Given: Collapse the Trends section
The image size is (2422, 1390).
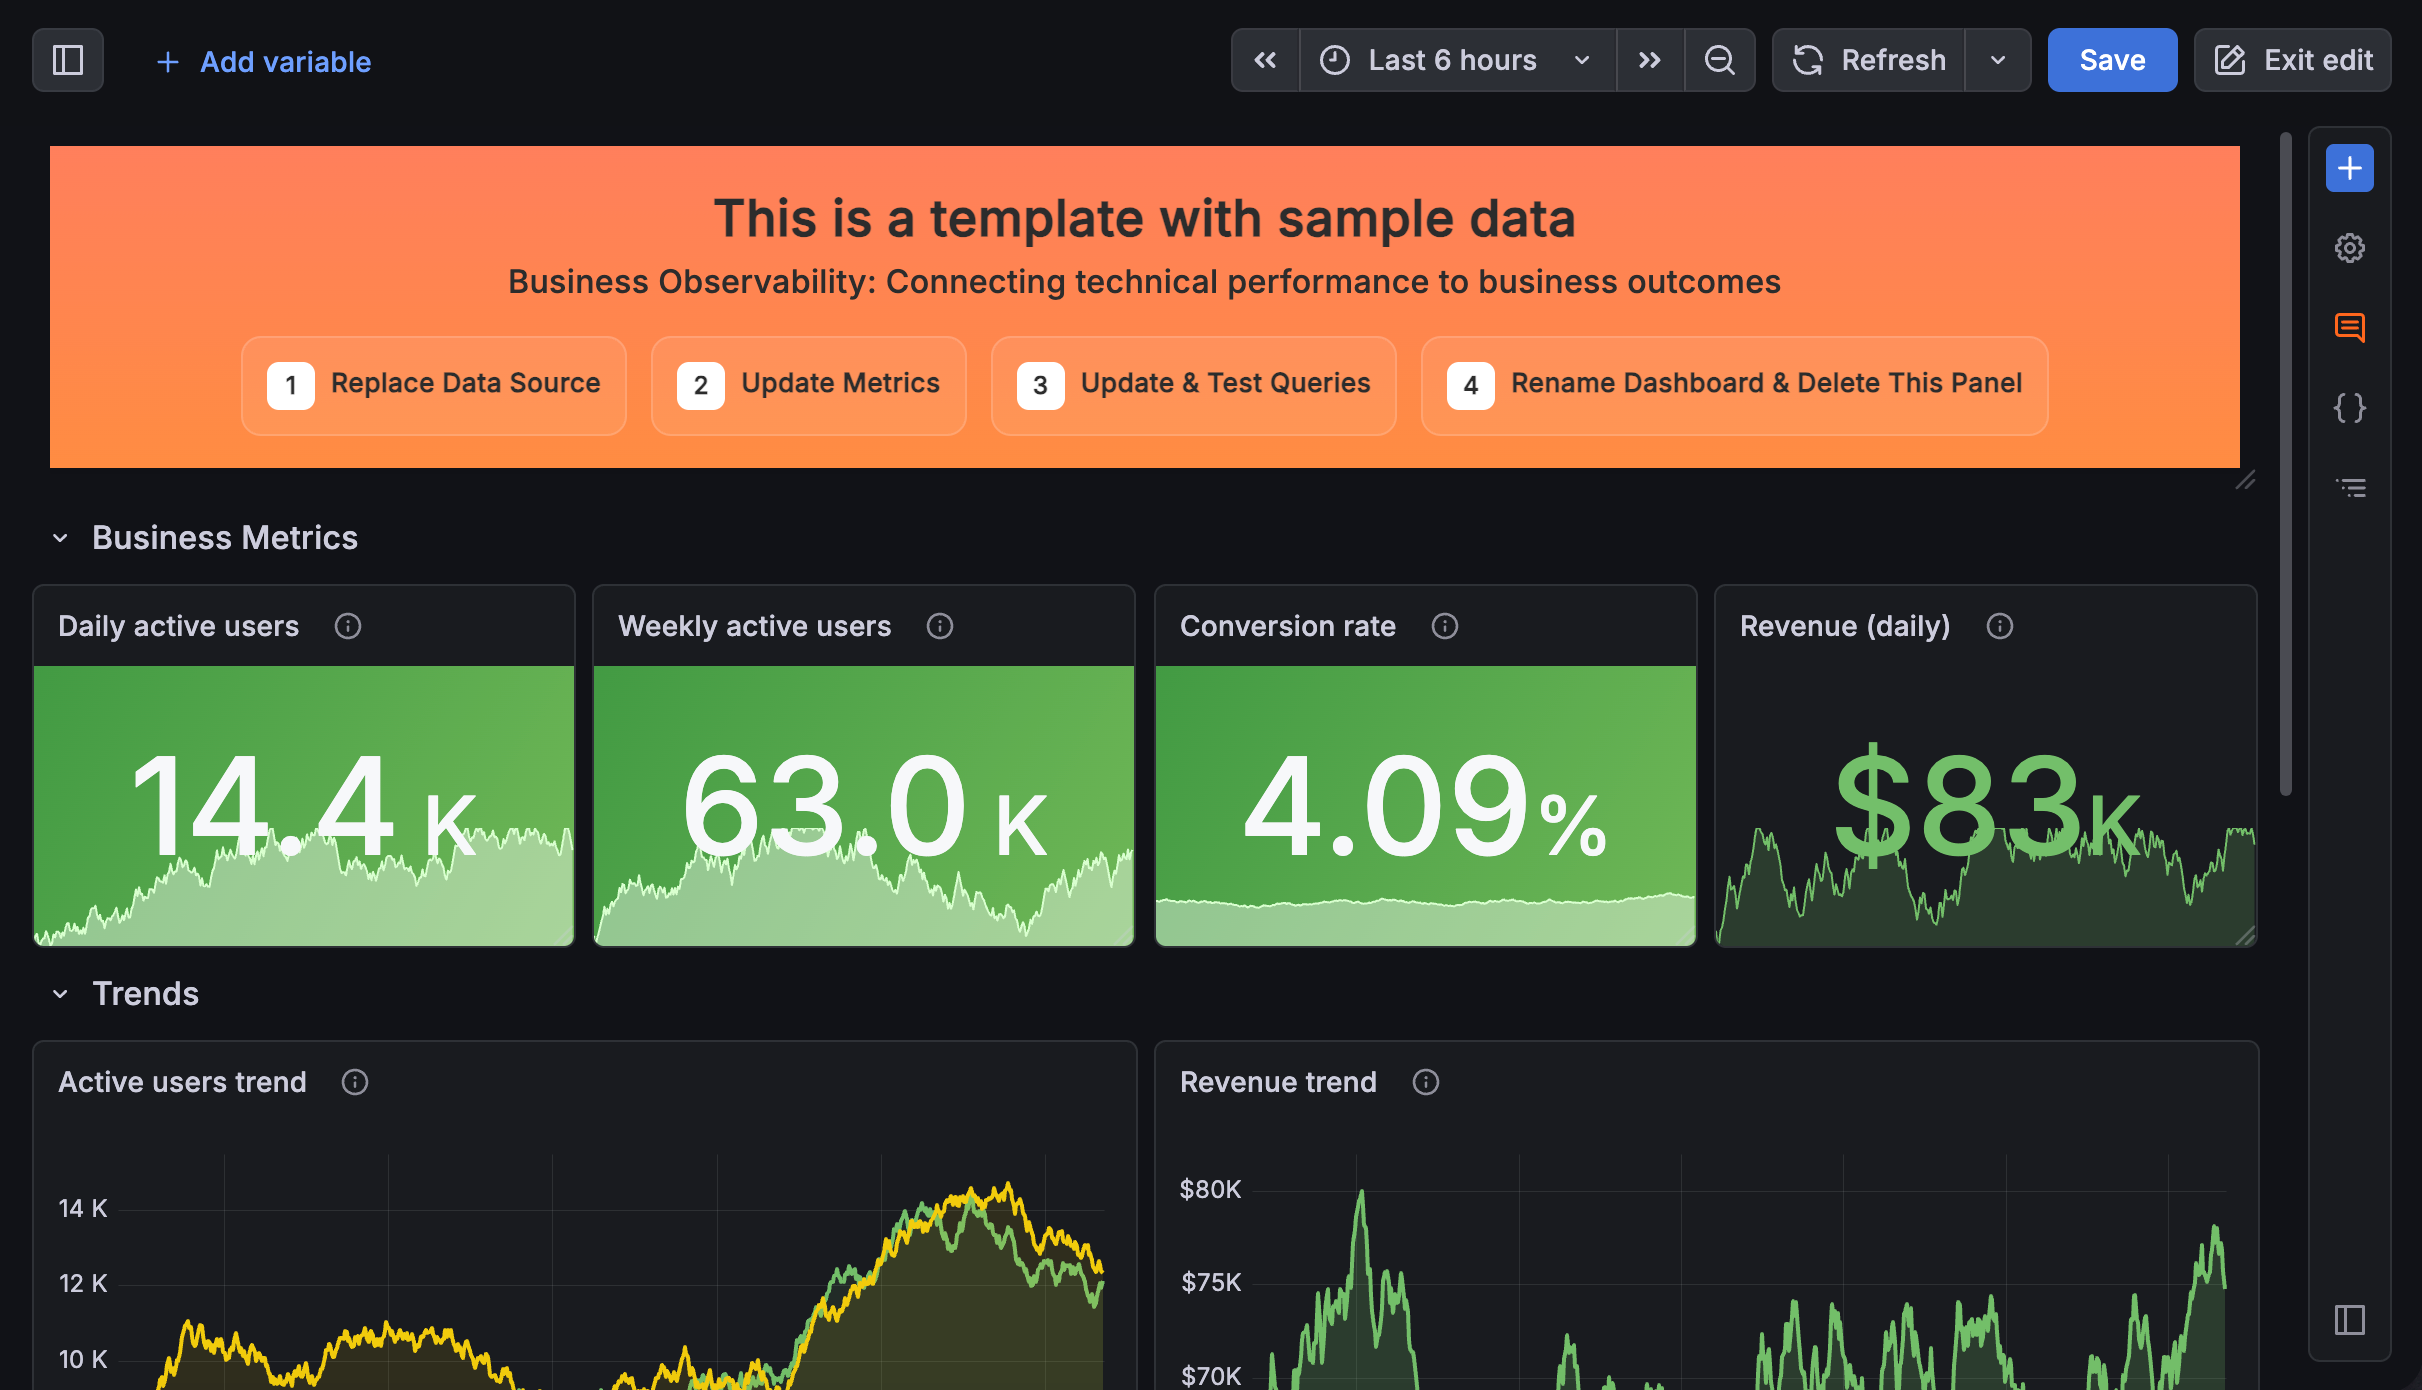Looking at the screenshot, I should 60,993.
